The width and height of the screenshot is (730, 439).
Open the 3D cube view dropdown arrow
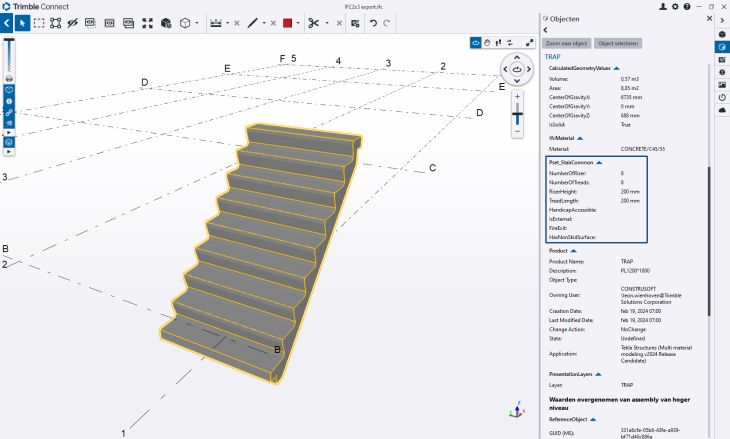pyautogui.click(x=197, y=22)
